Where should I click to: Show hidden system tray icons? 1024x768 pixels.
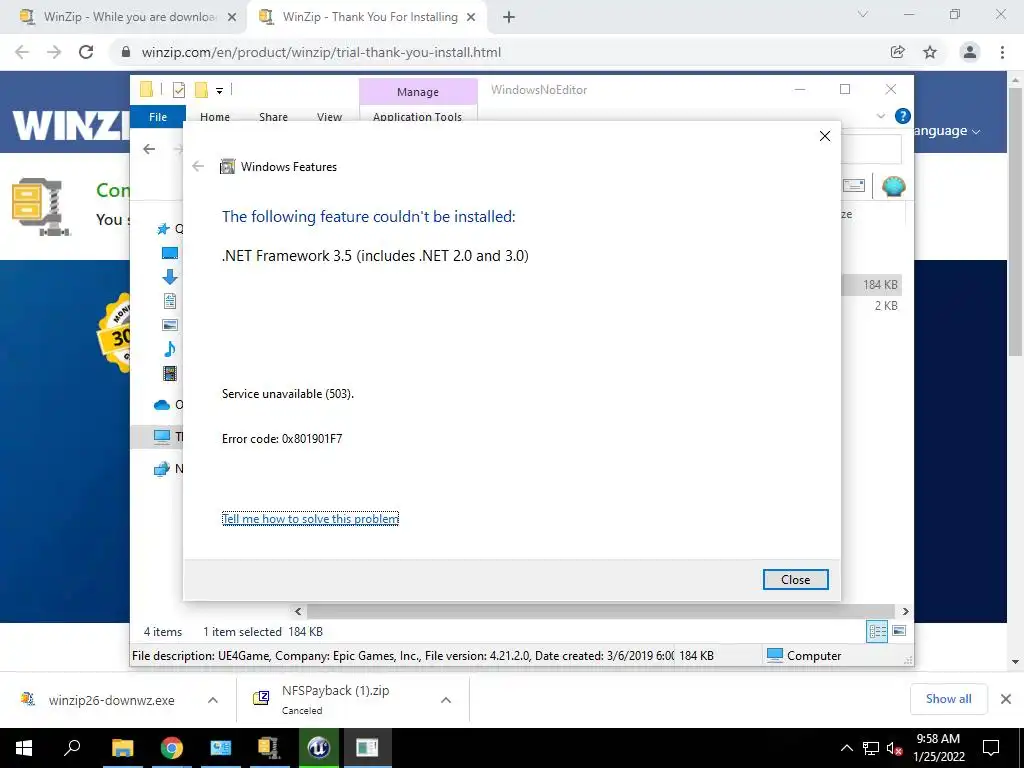(x=846, y=748)
